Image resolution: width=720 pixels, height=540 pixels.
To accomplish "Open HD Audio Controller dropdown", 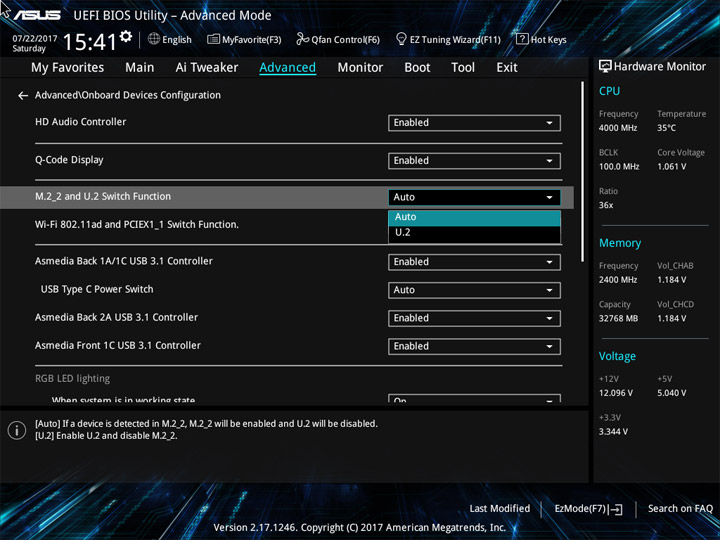I will click(x=474, y=123).
